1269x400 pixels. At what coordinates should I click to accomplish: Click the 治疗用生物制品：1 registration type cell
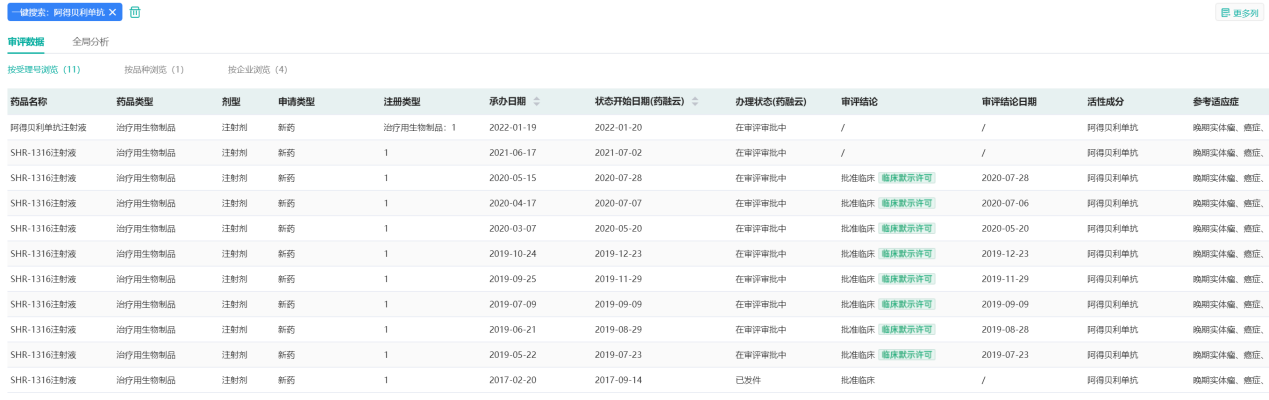click(x=420, y=128)
